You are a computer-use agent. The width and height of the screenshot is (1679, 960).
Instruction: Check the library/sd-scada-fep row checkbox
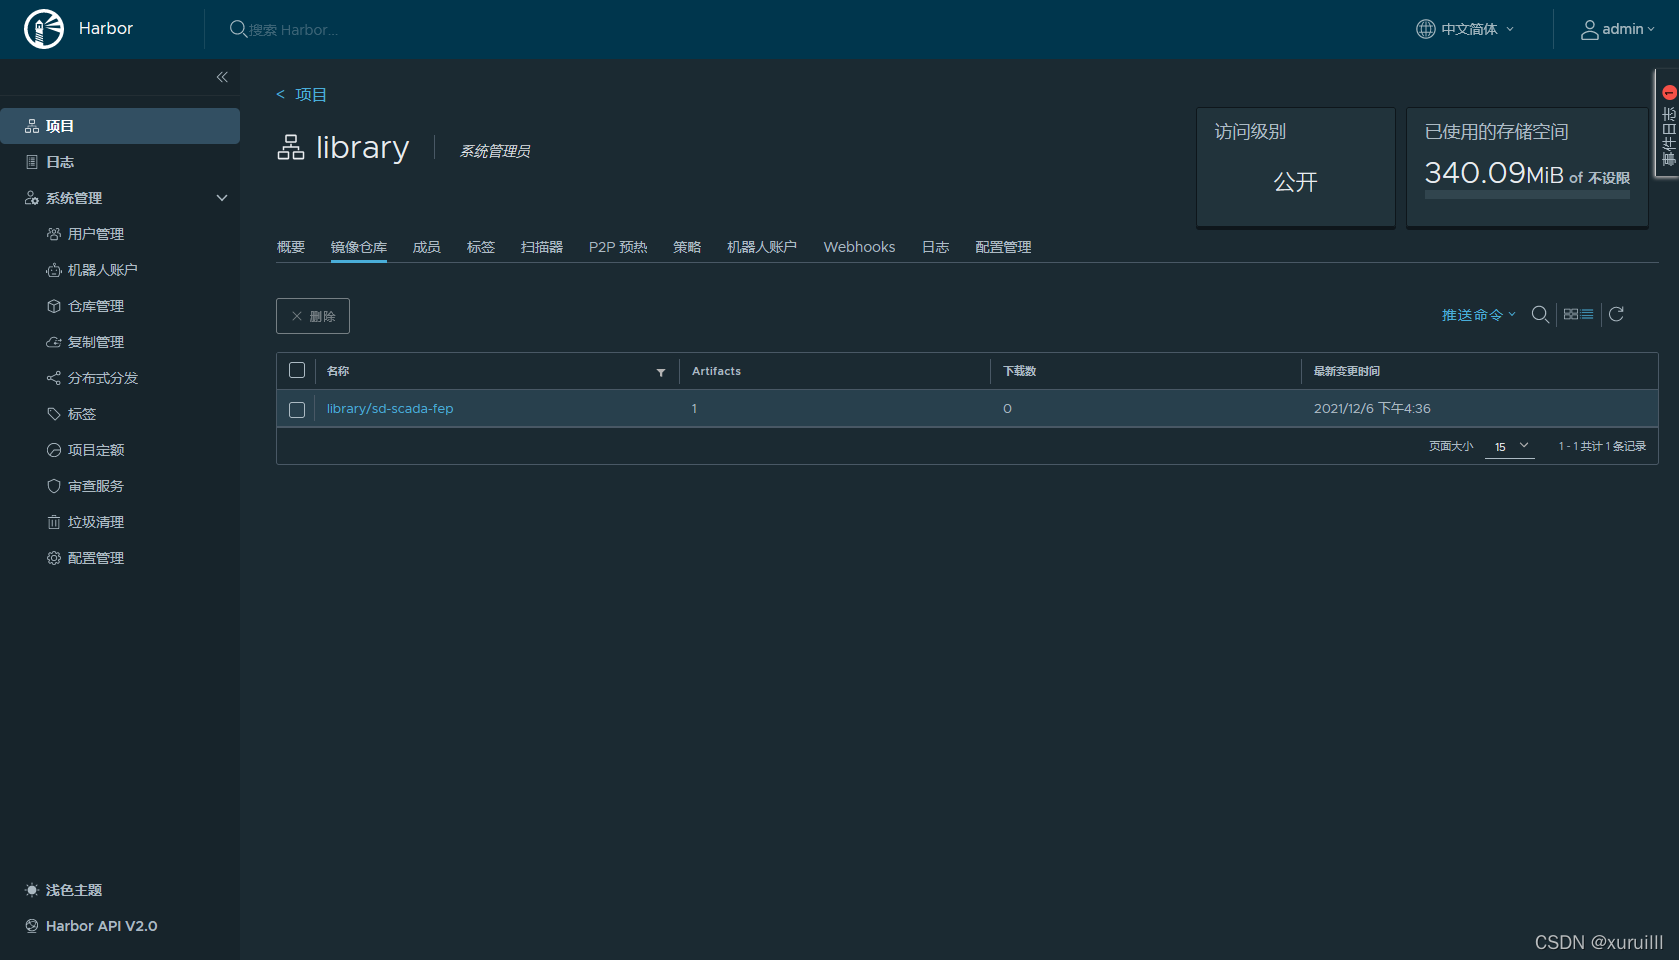297,410
